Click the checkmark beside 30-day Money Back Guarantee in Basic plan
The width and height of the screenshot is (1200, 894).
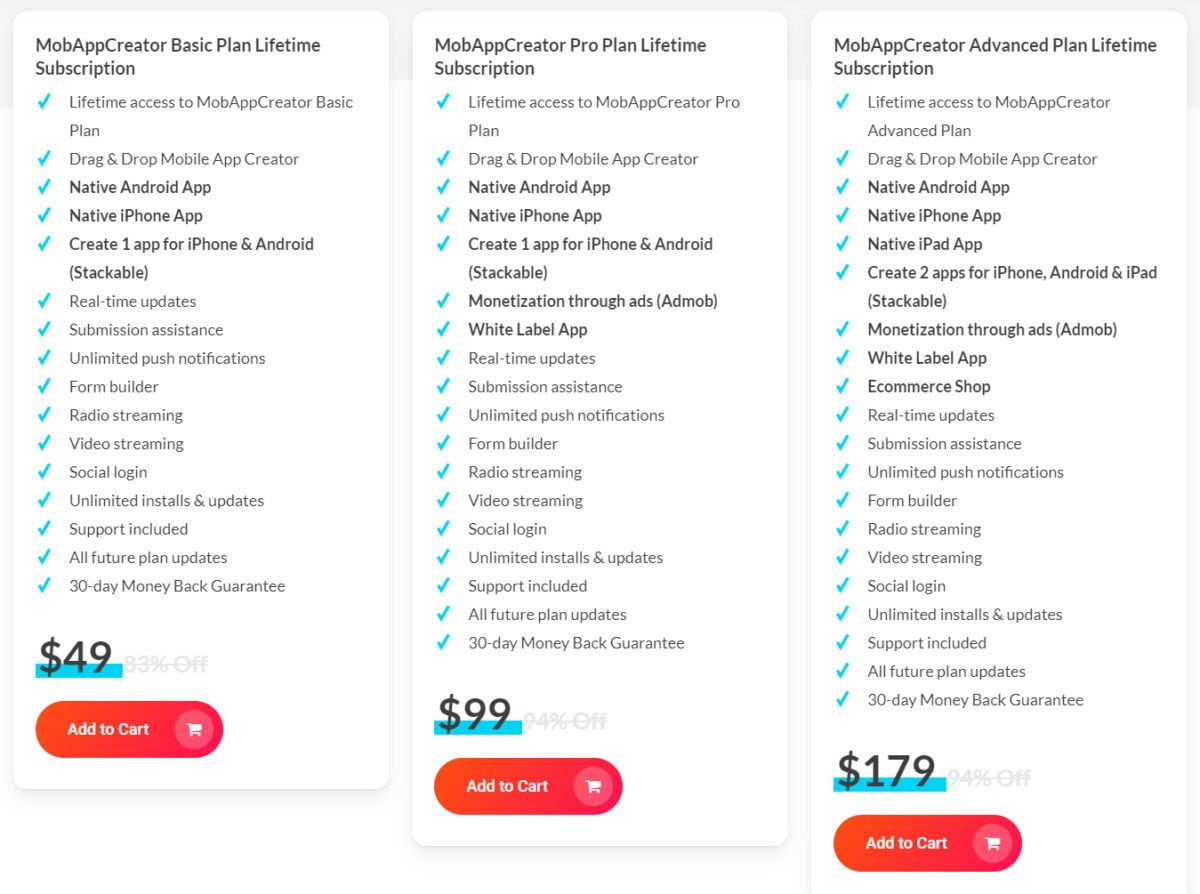(x=44, y=586)
